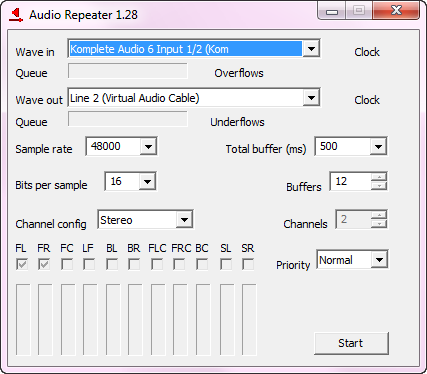
Task: Open the Wave in device dropdown
Action: (194, 49)
